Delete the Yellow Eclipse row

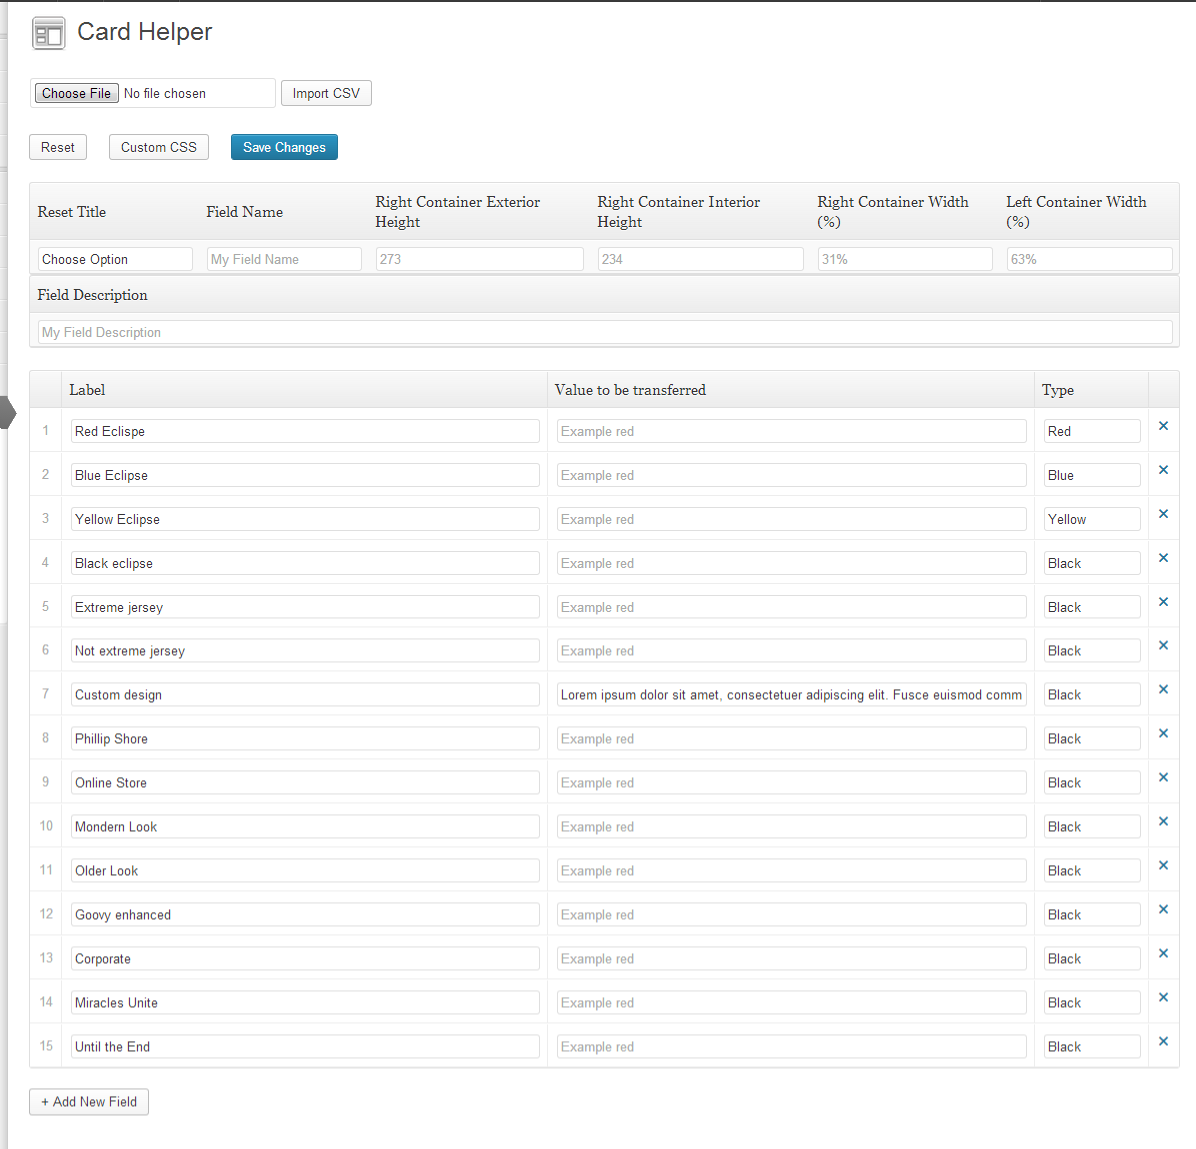pyautogui.click(x=1163, y=513)
